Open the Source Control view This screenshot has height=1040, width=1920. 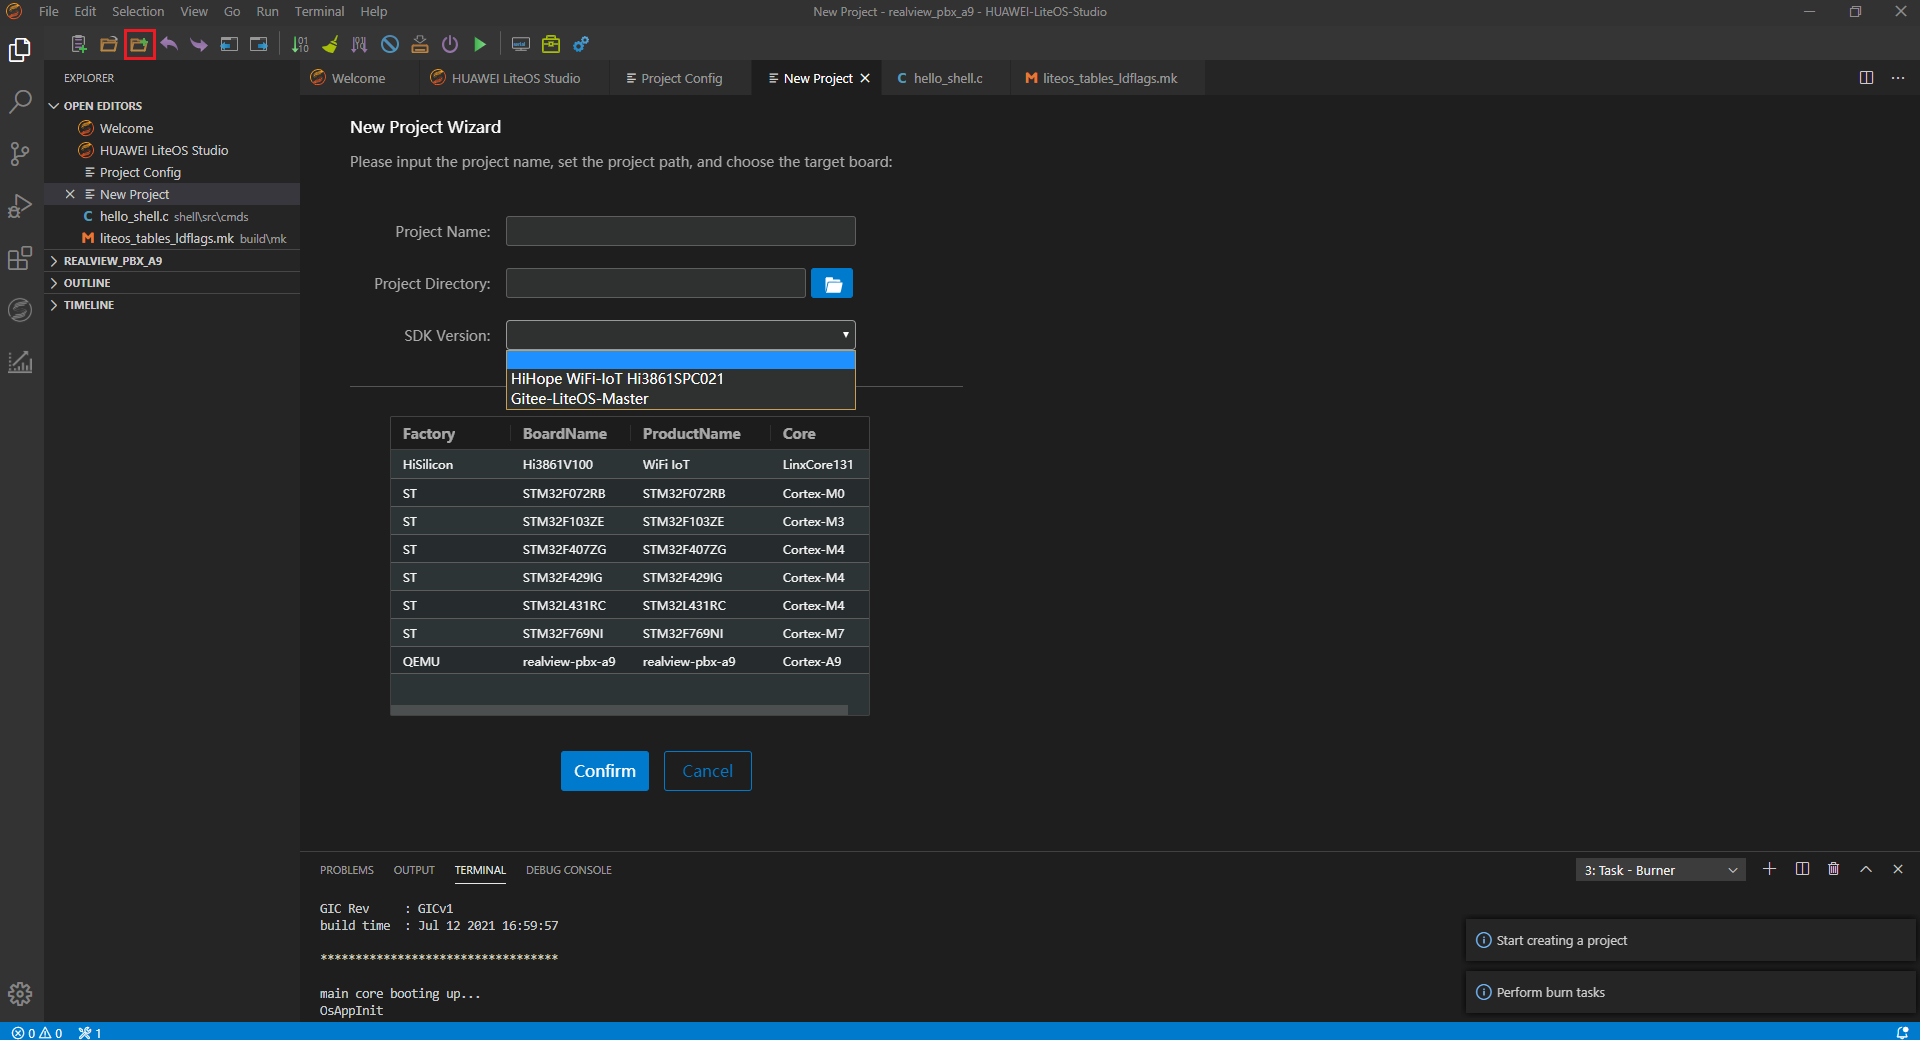point(20,154)
